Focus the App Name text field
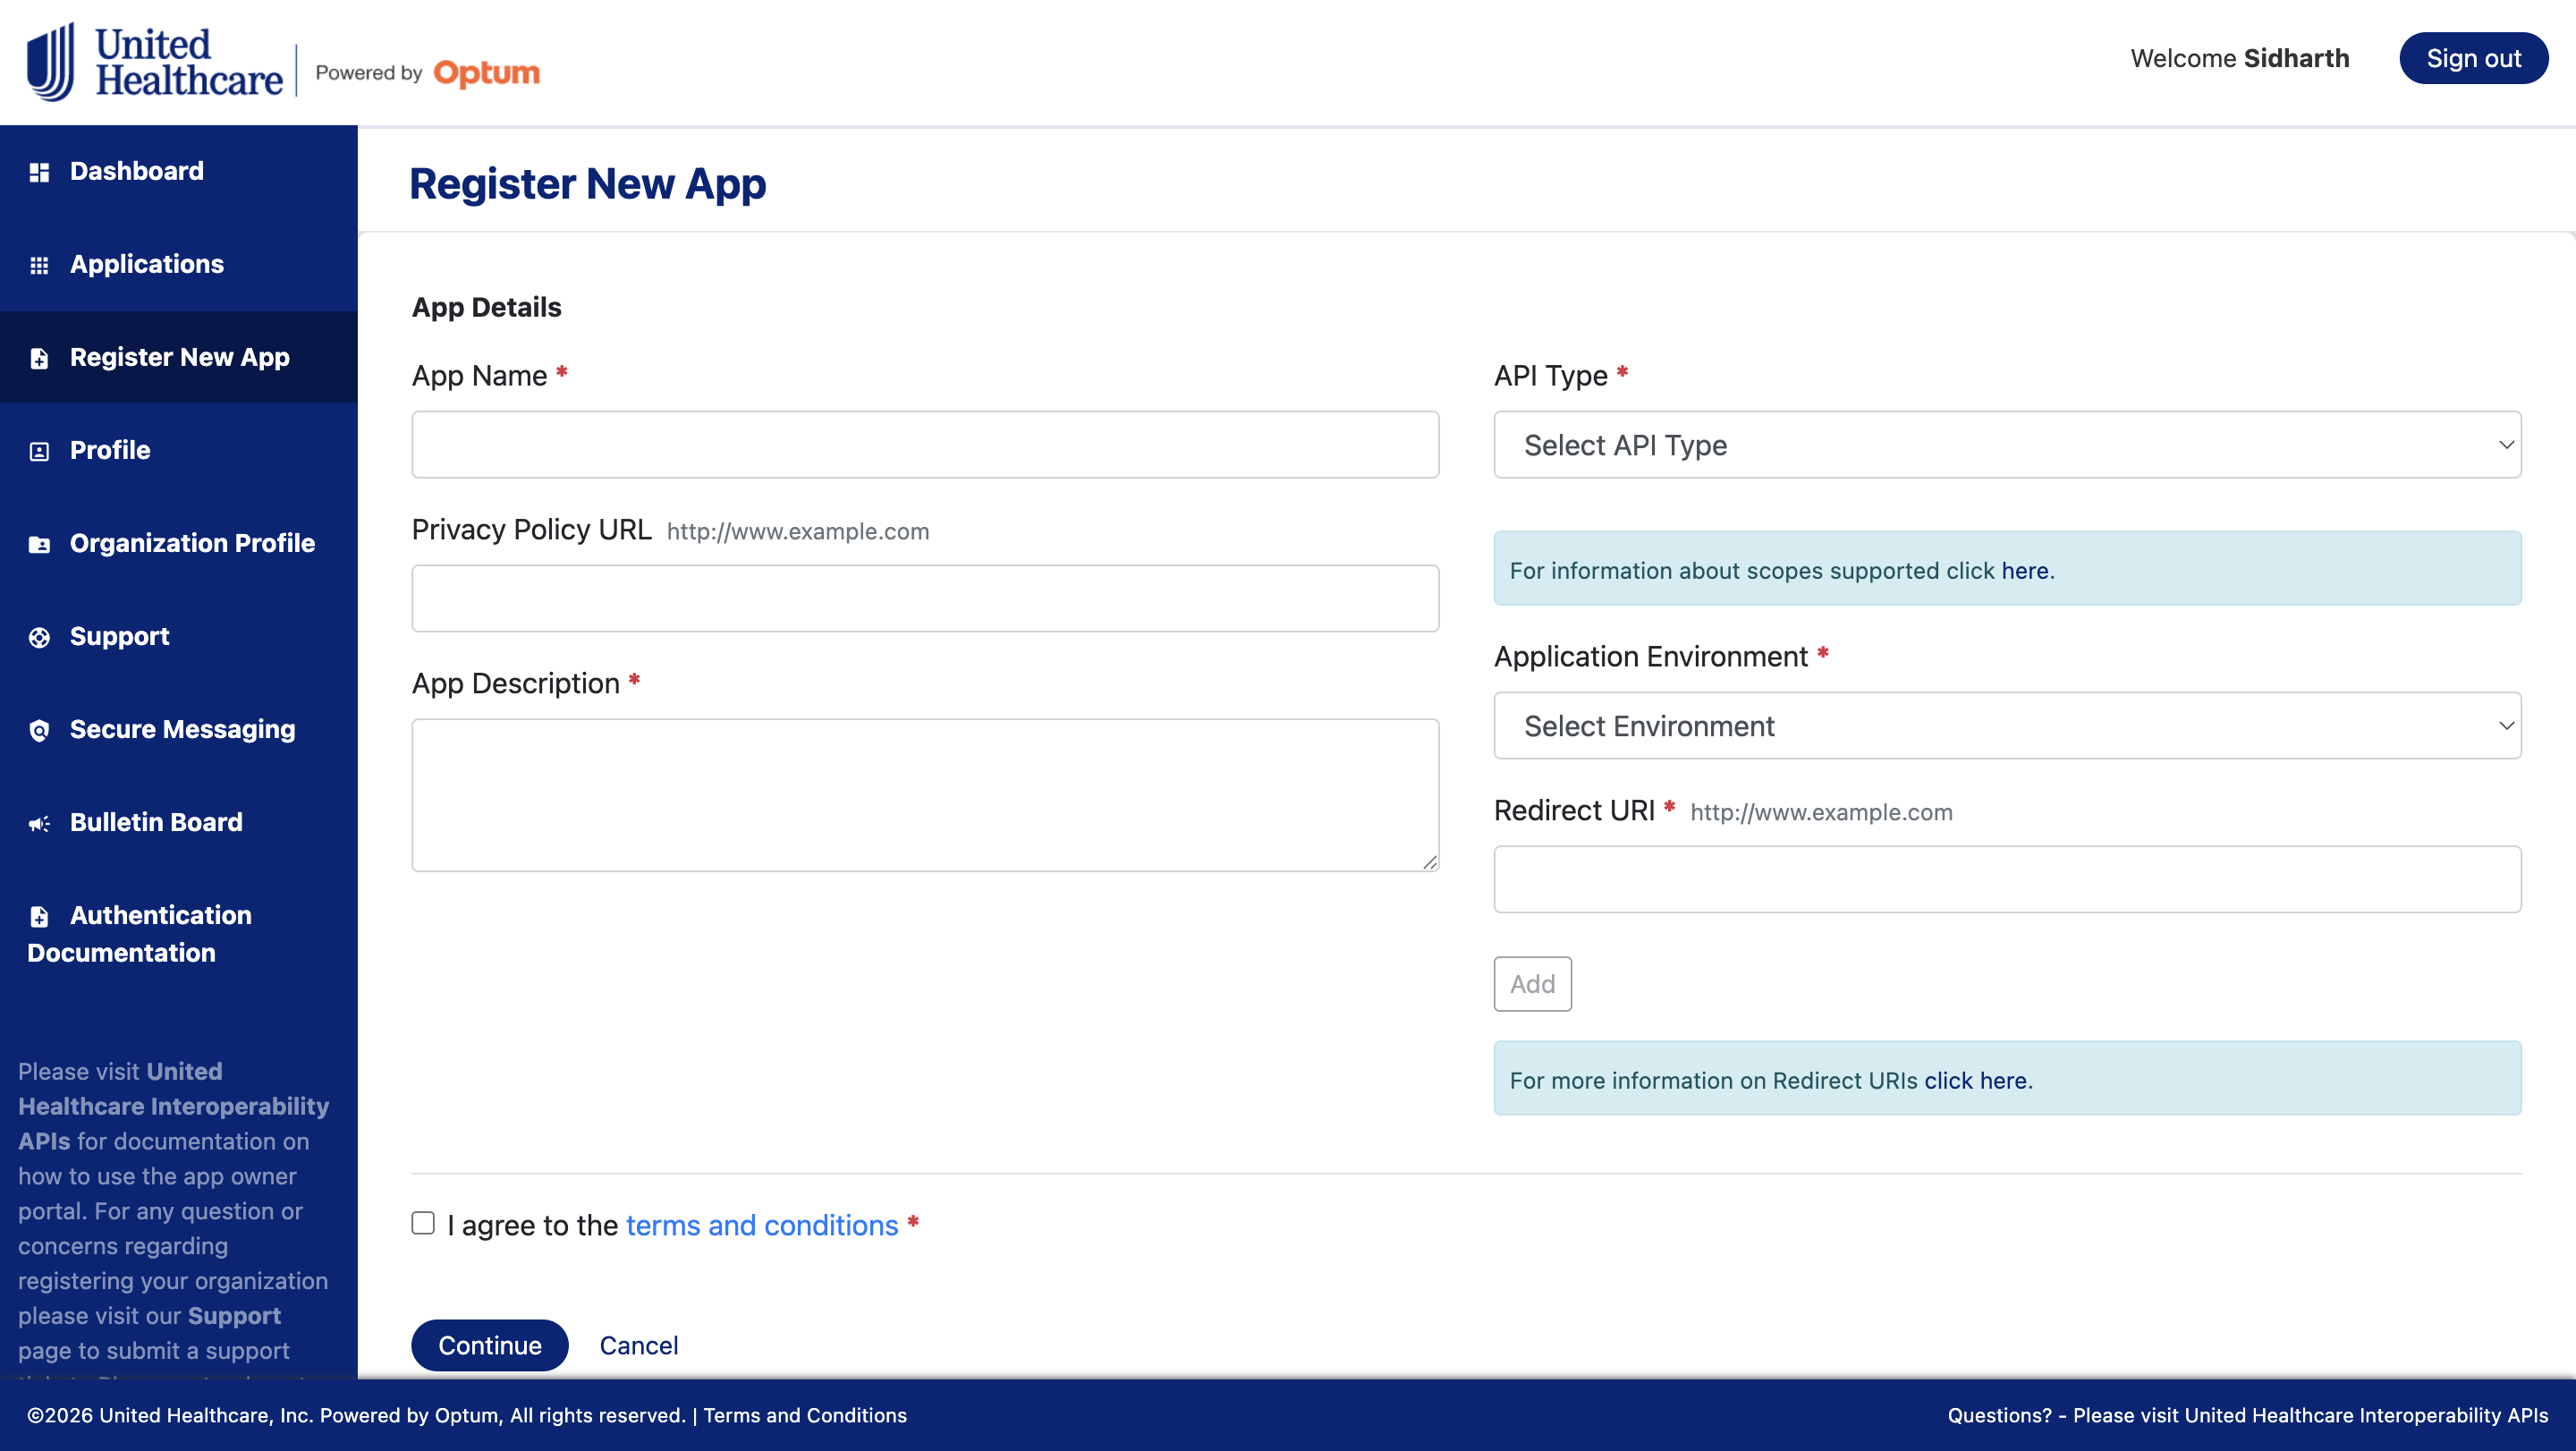This screenshot has width=2576, height=1451. pyautogui.click(x=925, y=445)
